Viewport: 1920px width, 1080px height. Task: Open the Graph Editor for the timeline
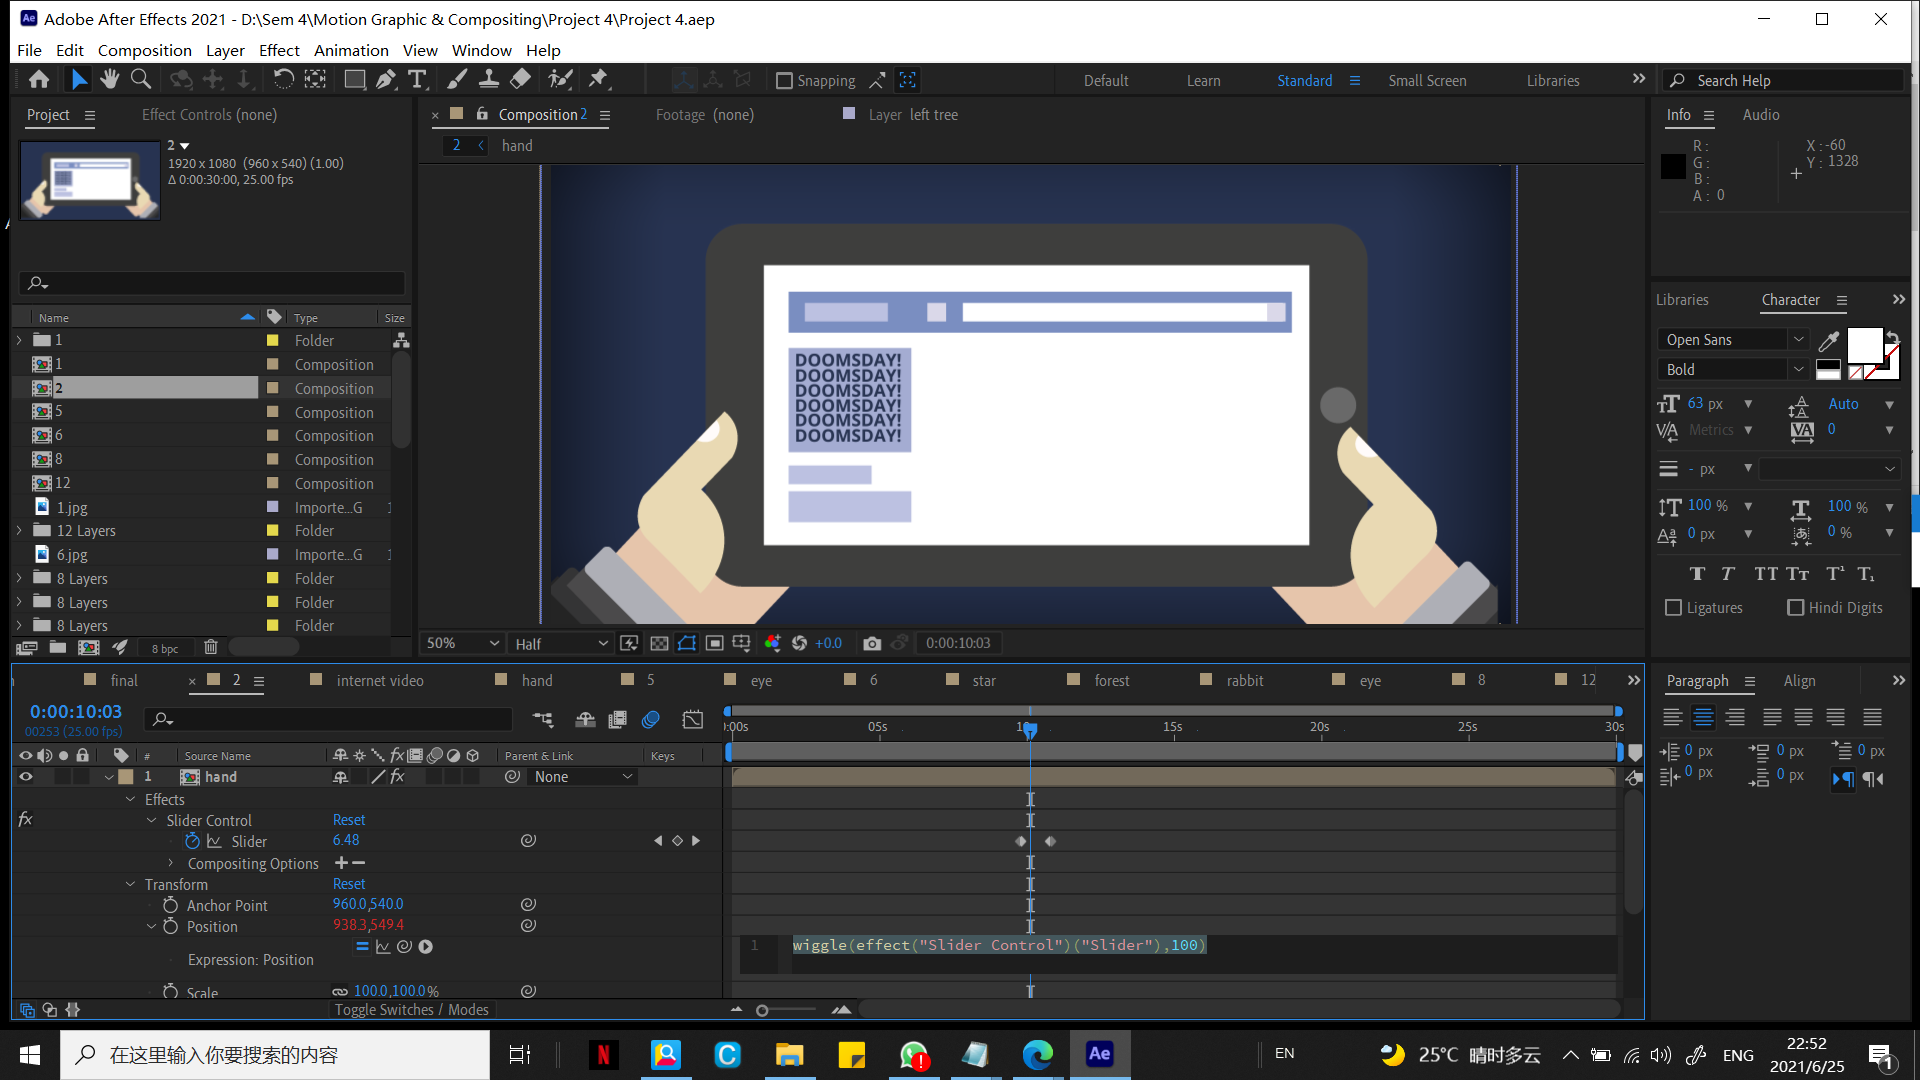point(692,719)
